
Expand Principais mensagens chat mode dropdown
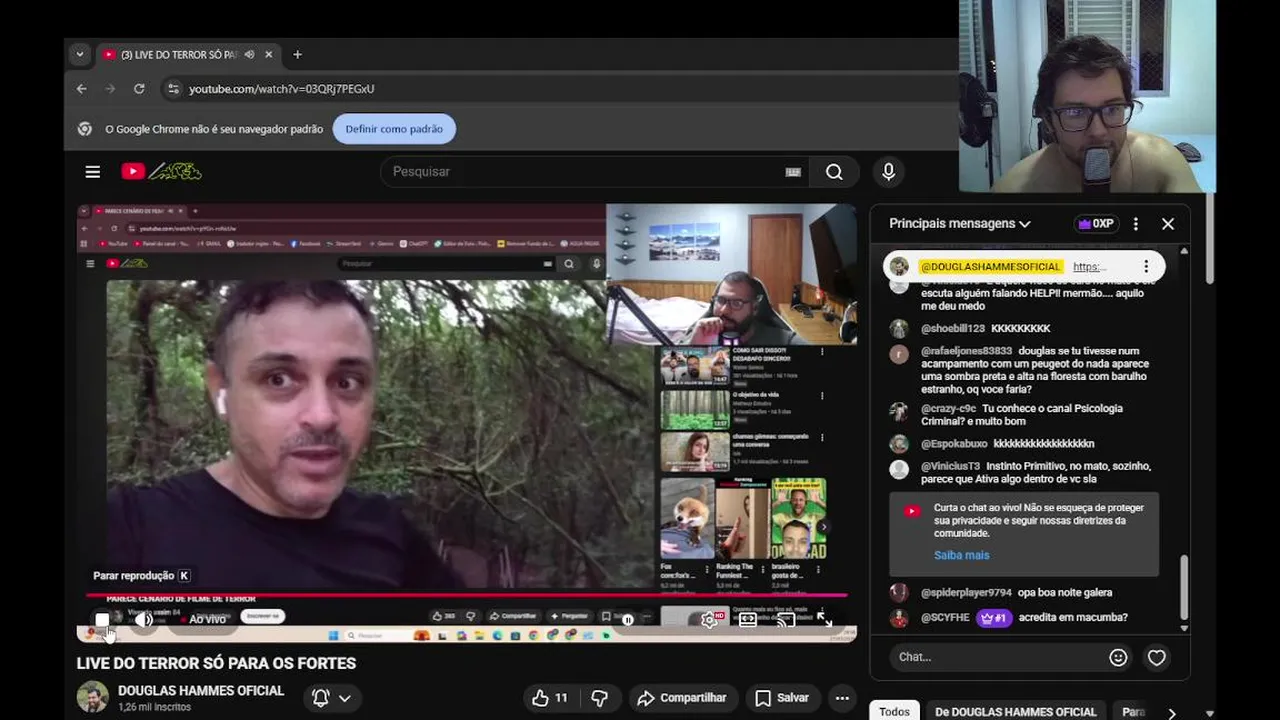(960, 224)
